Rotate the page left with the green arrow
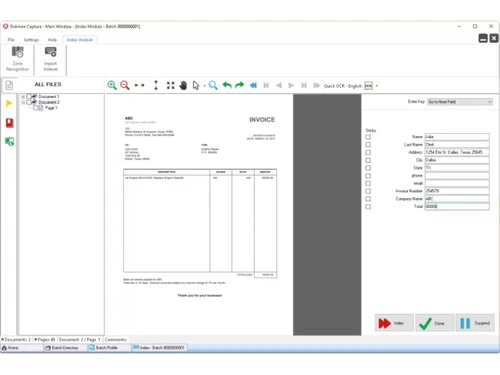500x375 pixels. point(227,85)
